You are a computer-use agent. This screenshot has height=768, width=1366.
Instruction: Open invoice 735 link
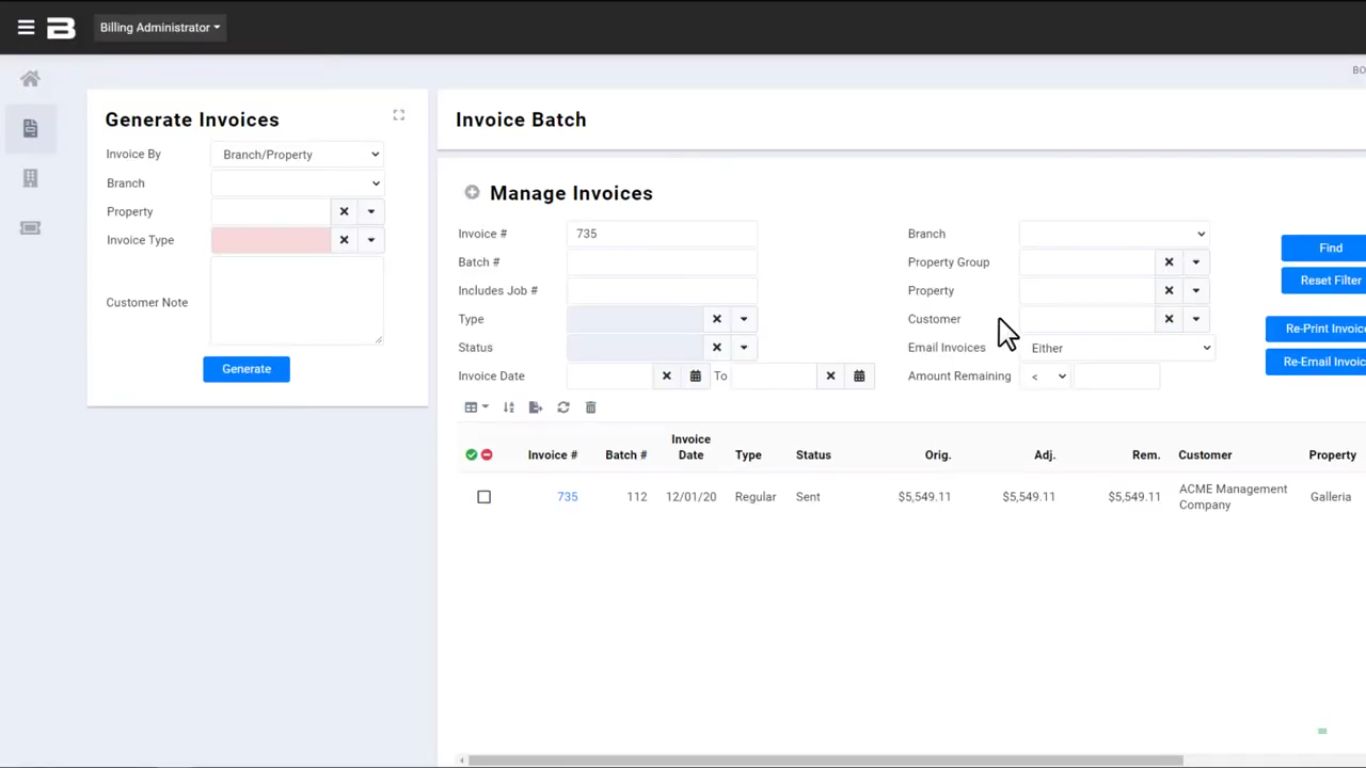[567, 497]
